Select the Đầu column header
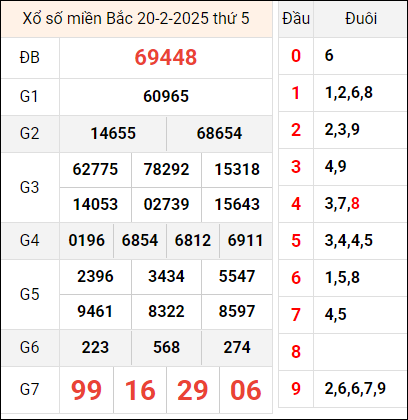408x420 pixels. (x=296, y=19)
